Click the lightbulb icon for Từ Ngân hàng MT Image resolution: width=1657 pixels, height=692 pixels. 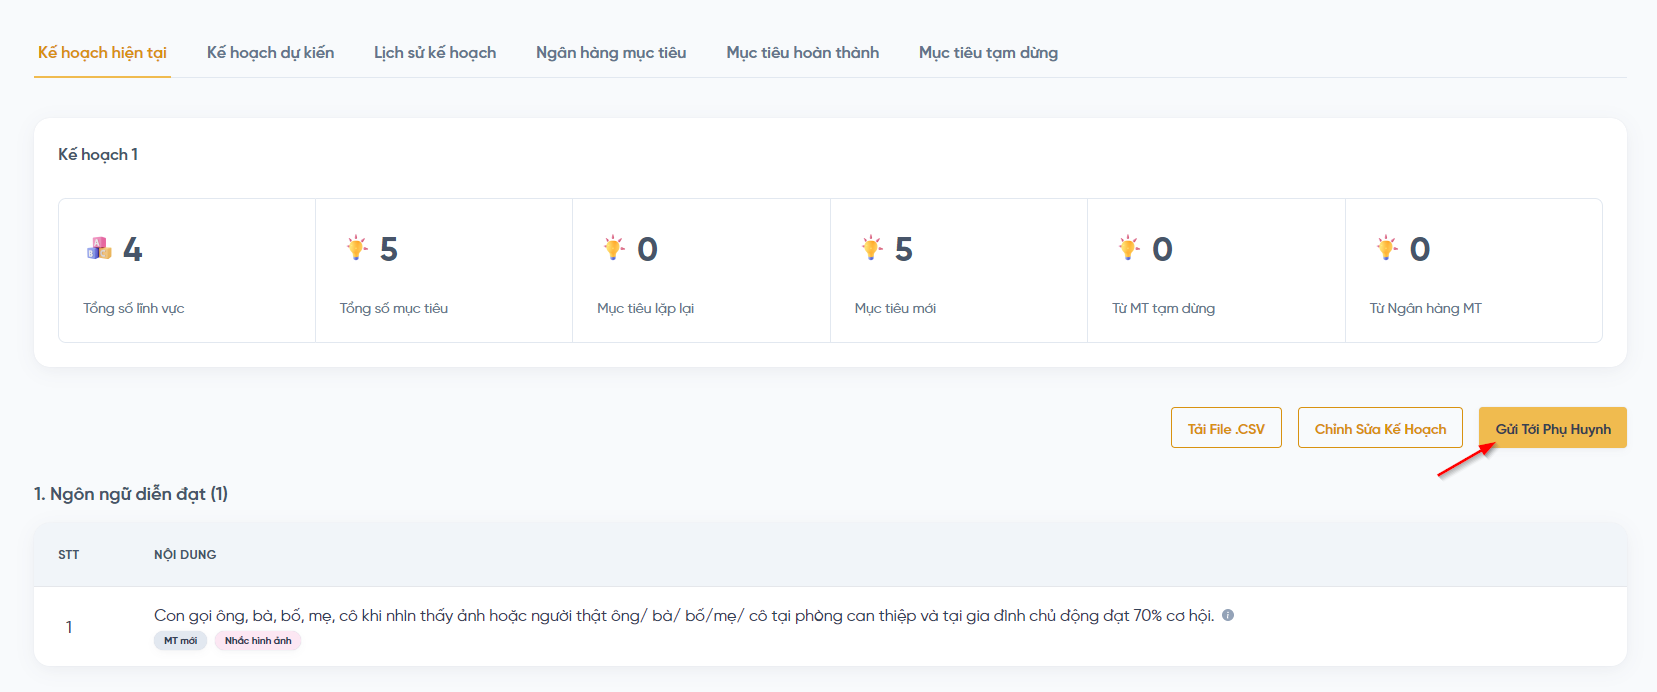coord(1386,248)
